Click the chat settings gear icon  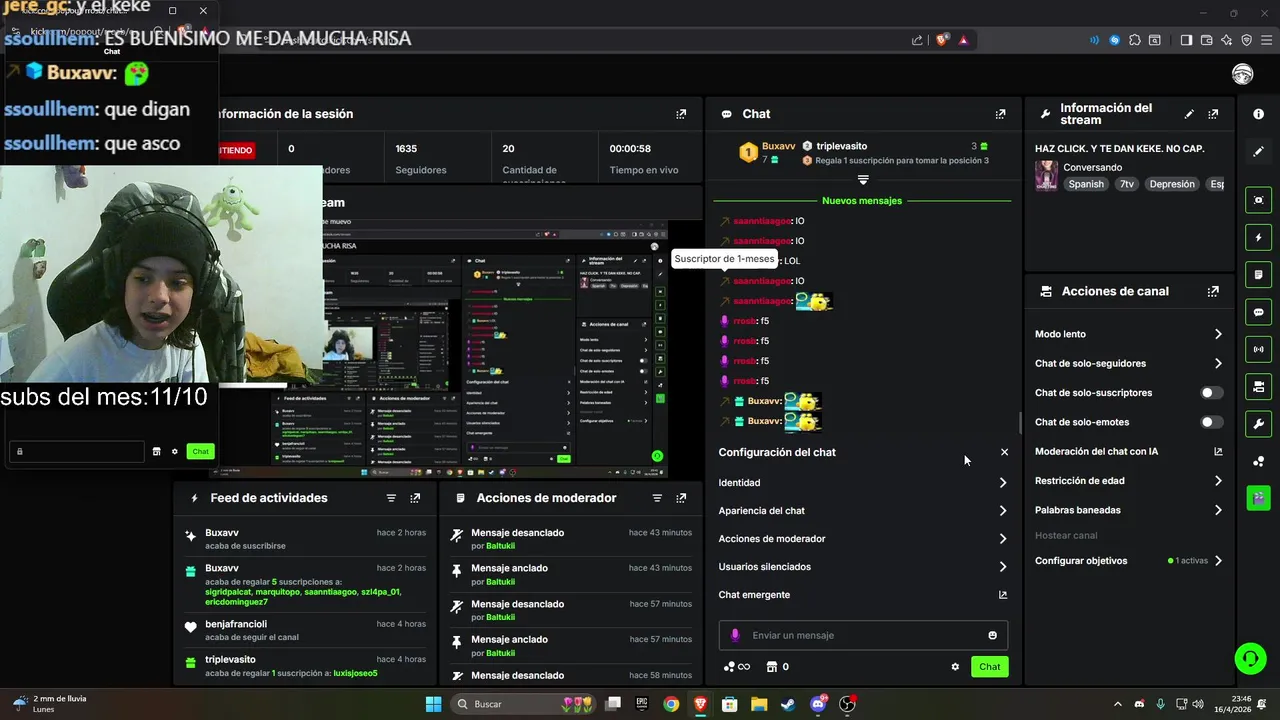click(x=955, y=667)
